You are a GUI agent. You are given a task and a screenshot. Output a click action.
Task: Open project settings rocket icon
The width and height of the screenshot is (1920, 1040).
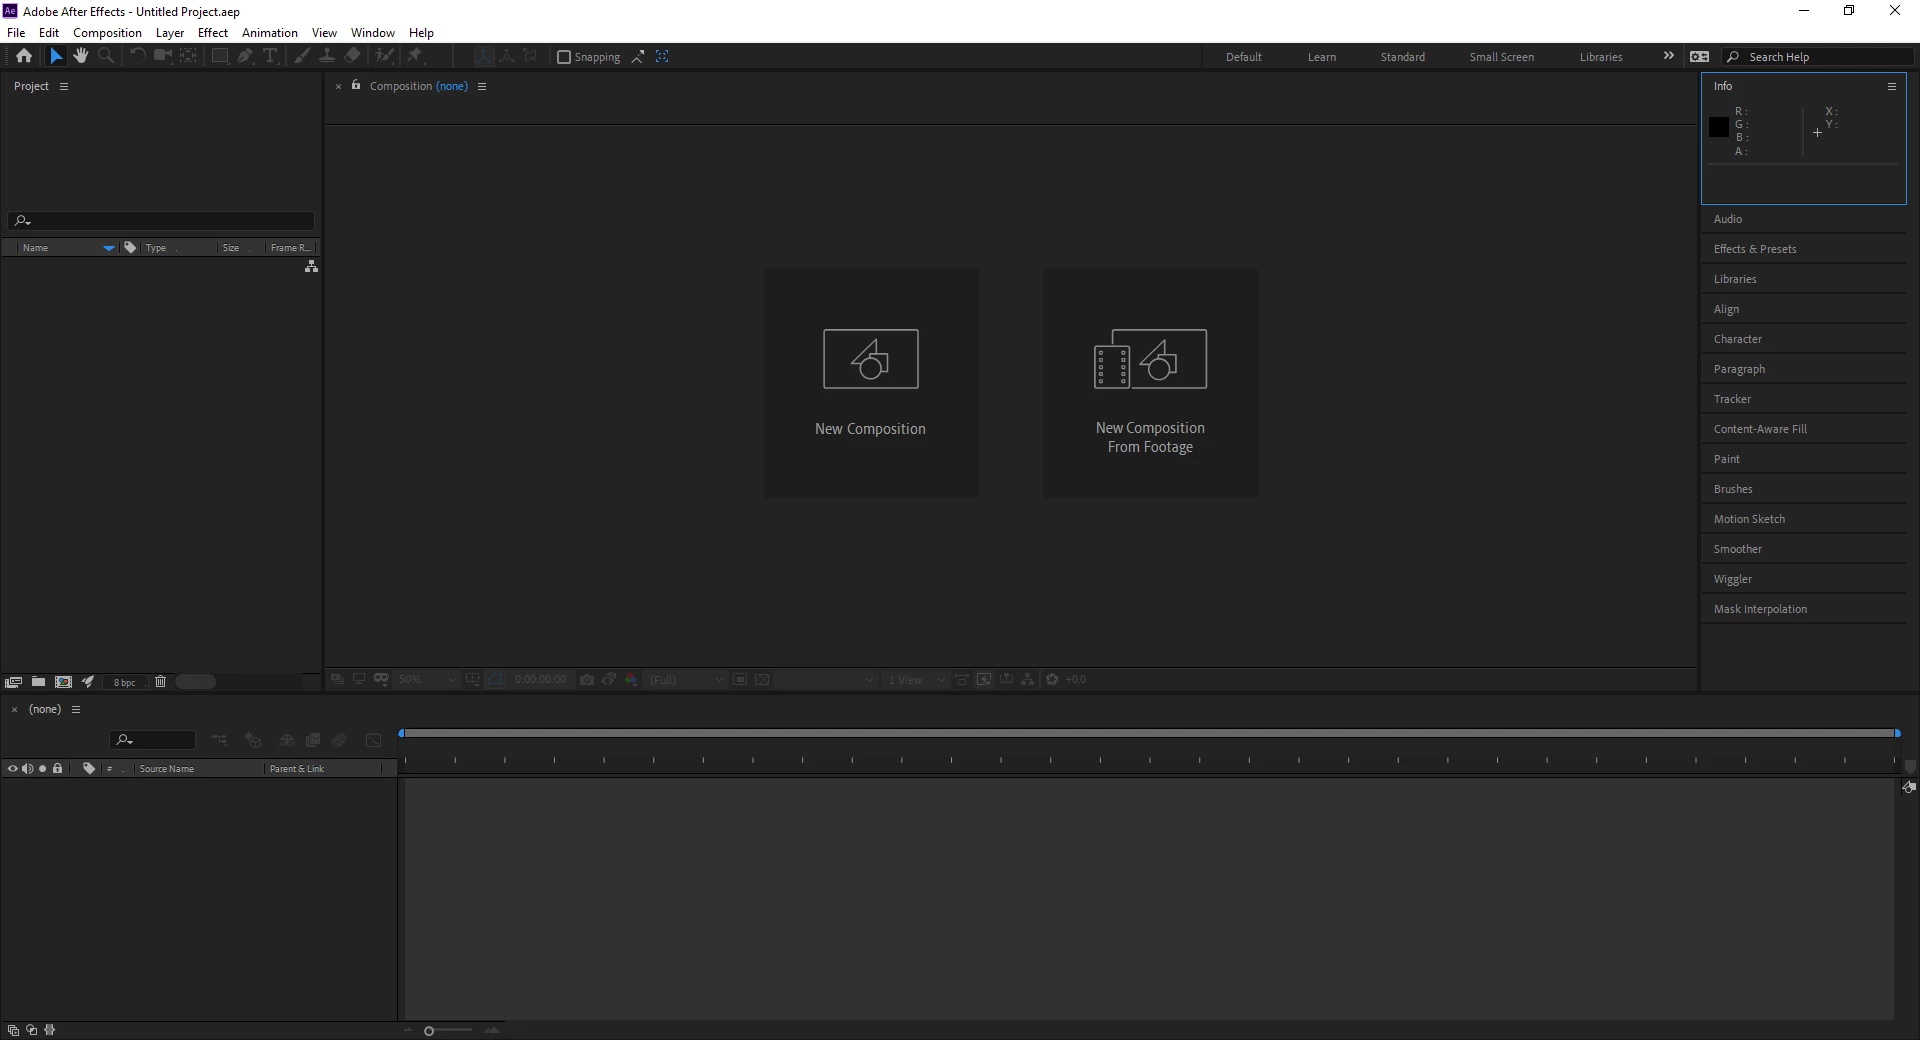coord(88,682)
